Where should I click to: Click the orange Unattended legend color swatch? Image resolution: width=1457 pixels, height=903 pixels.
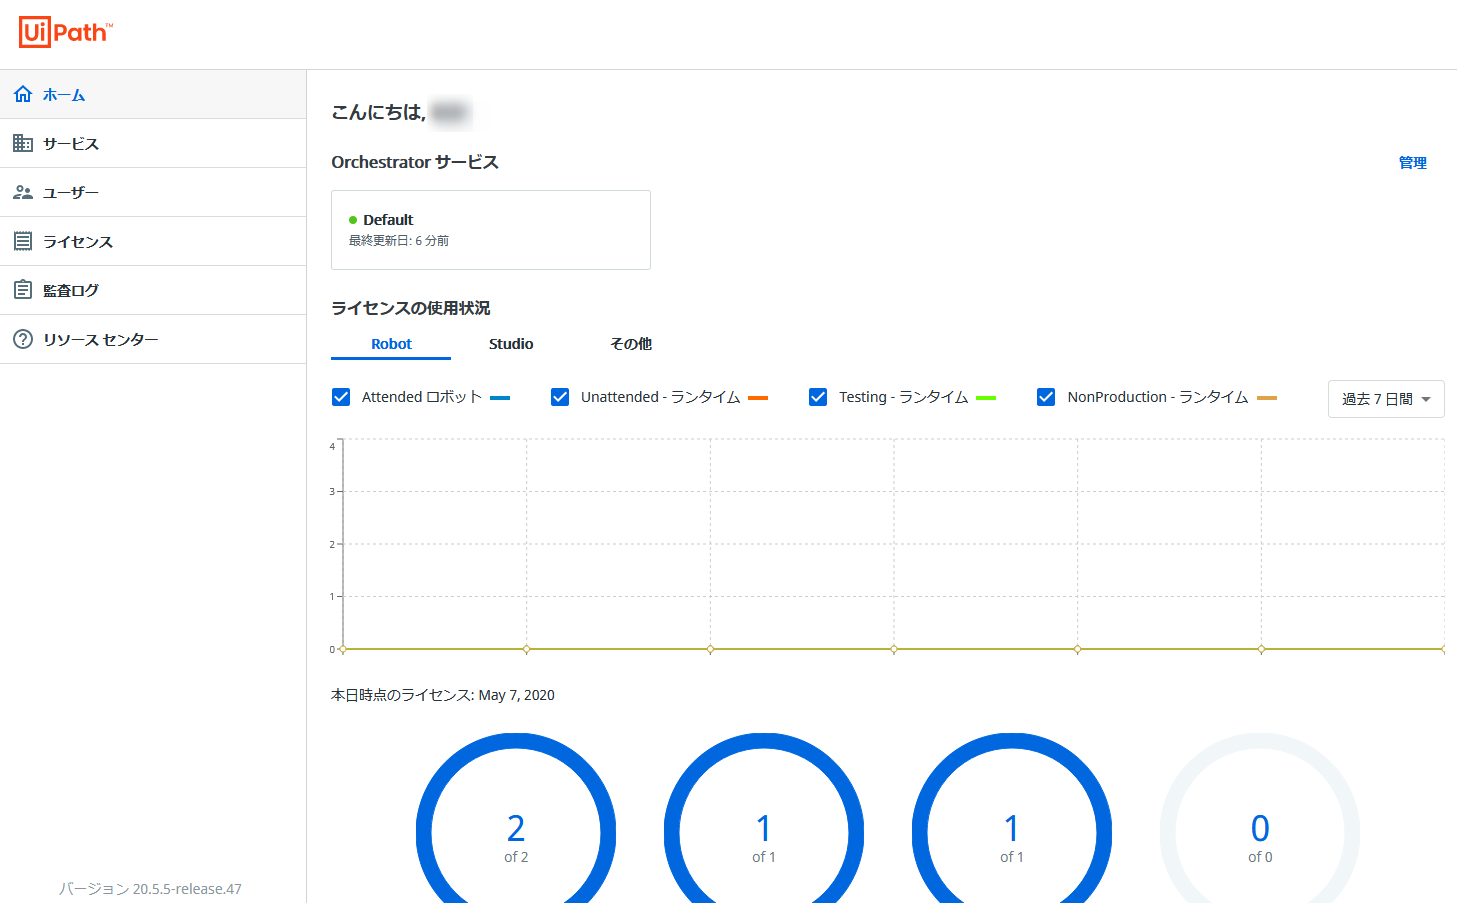[x=758, y=398]
